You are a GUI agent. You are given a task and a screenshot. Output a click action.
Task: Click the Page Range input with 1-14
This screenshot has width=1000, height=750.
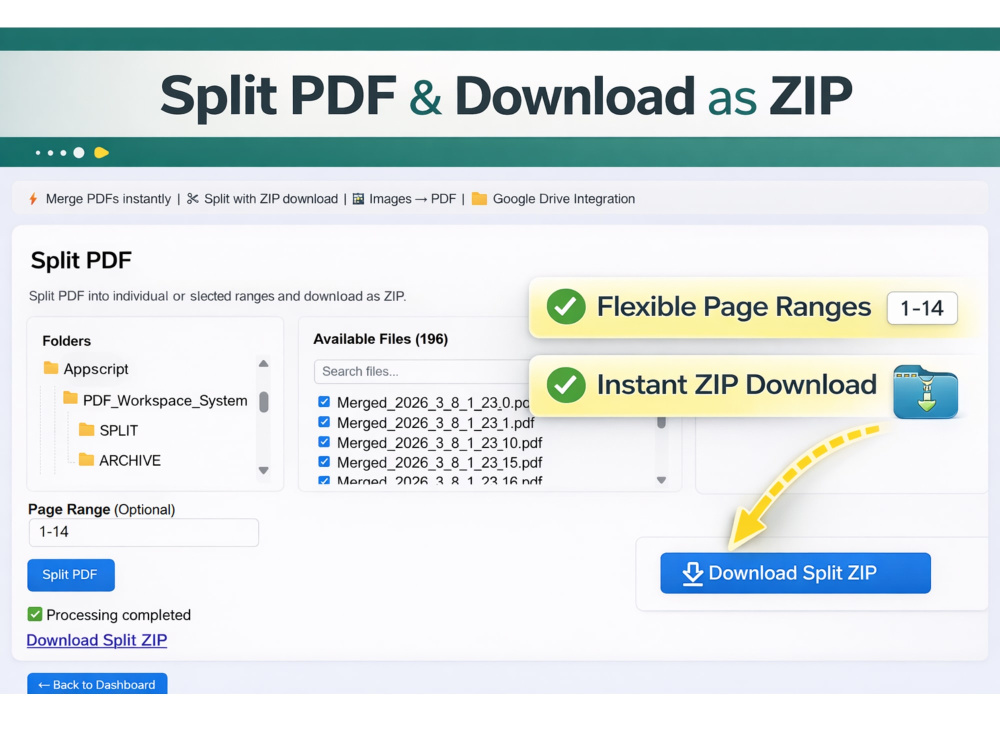pyautogui.click(x=143, y=532)
